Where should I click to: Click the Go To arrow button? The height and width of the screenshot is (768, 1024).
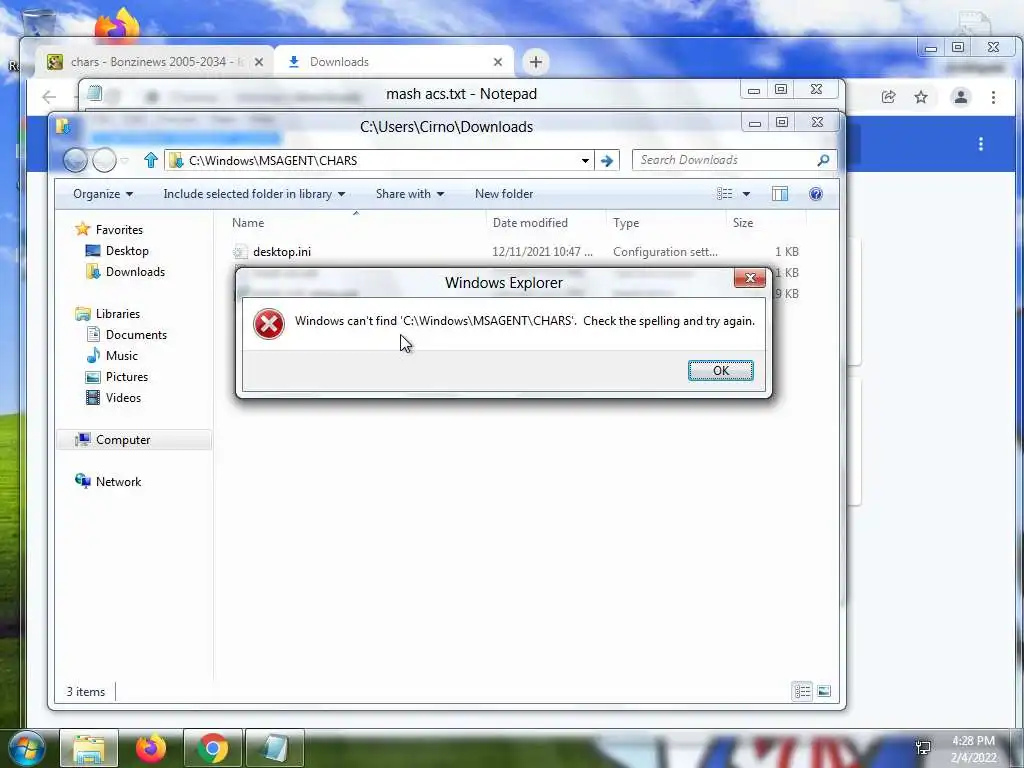[x=607, y=161]
